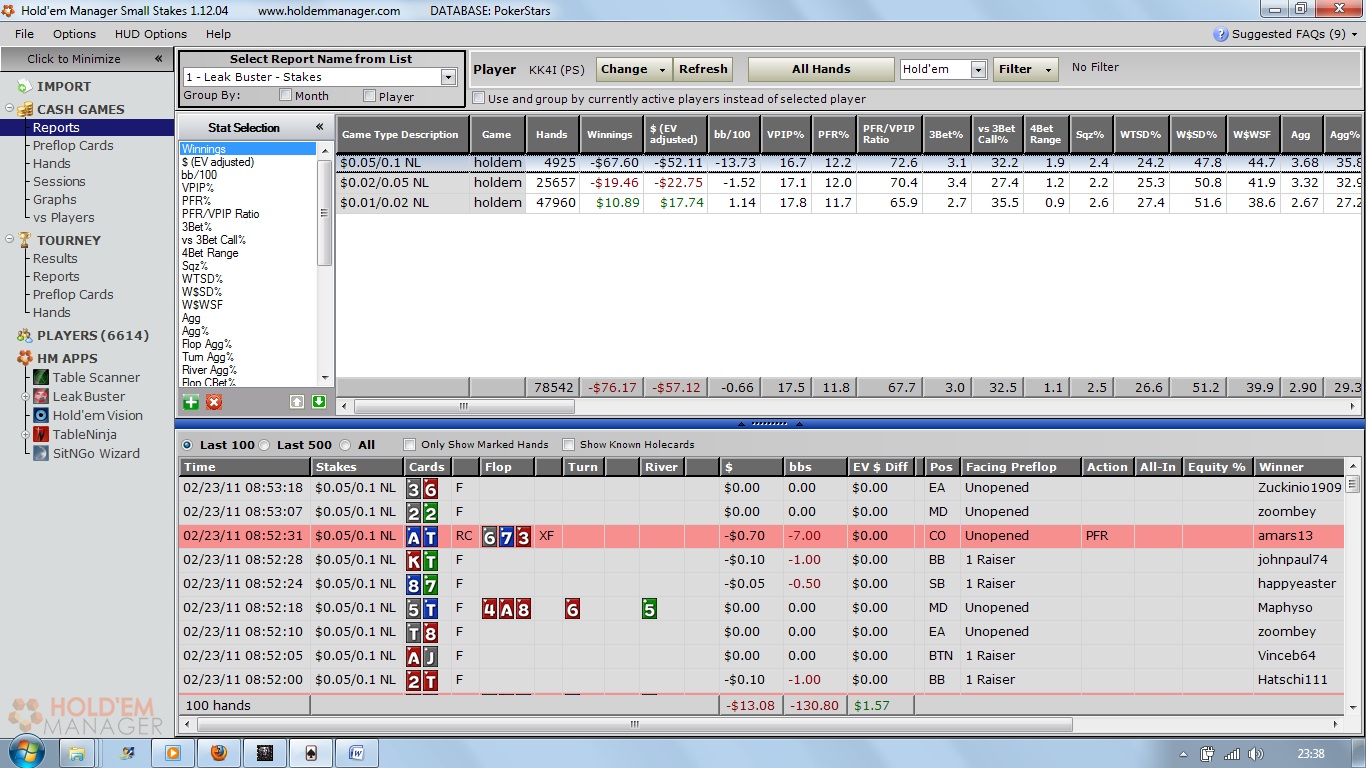
Task: Open the Hold'em game type dropdown
Action: [977, 70]
